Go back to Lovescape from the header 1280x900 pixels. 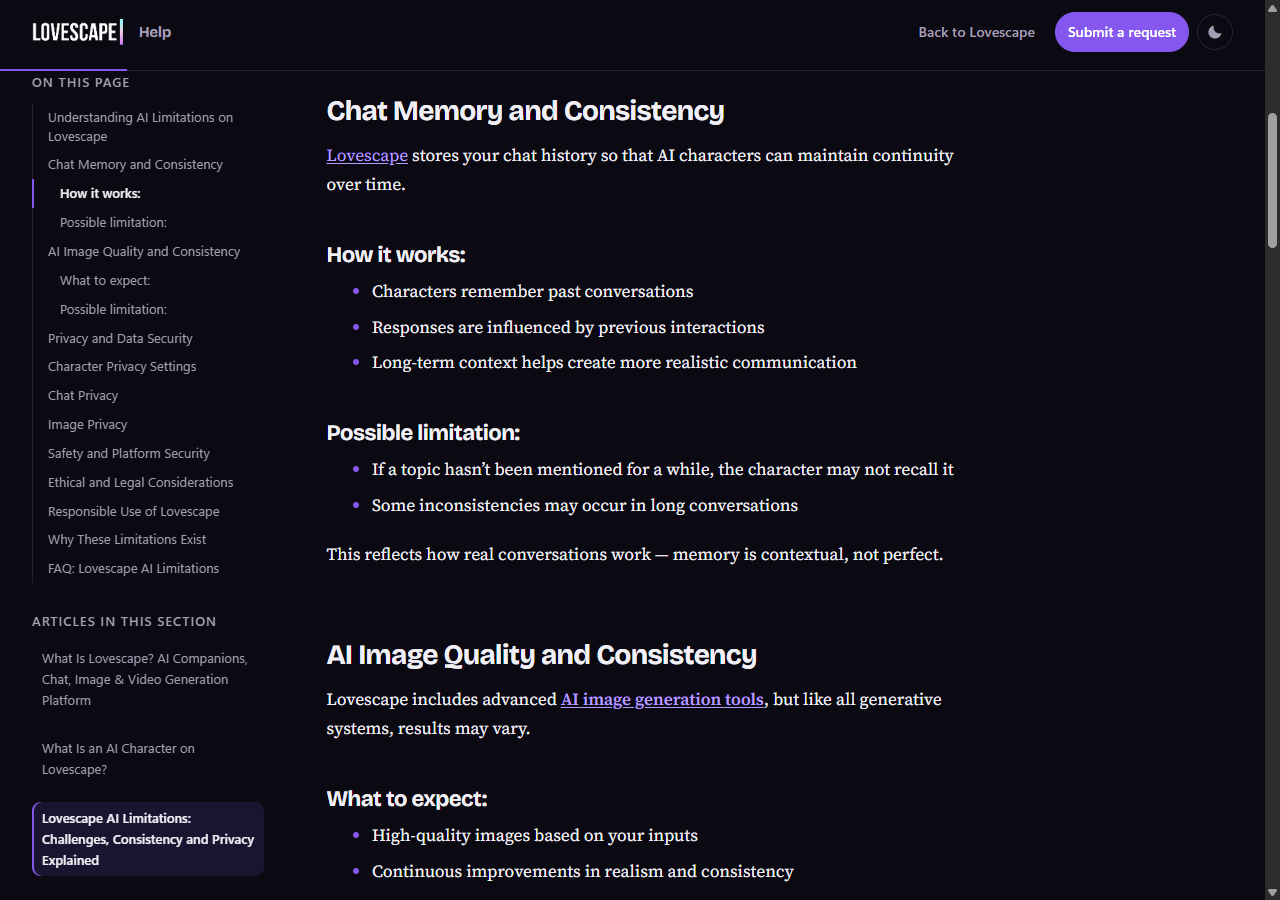(x=976, y=32)
